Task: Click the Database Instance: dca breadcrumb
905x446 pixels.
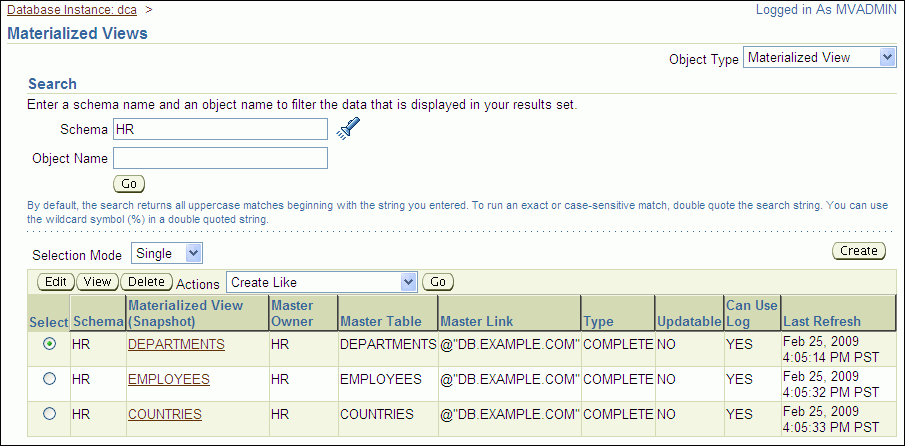Action: pyautogui.click(x=71, y=9)
